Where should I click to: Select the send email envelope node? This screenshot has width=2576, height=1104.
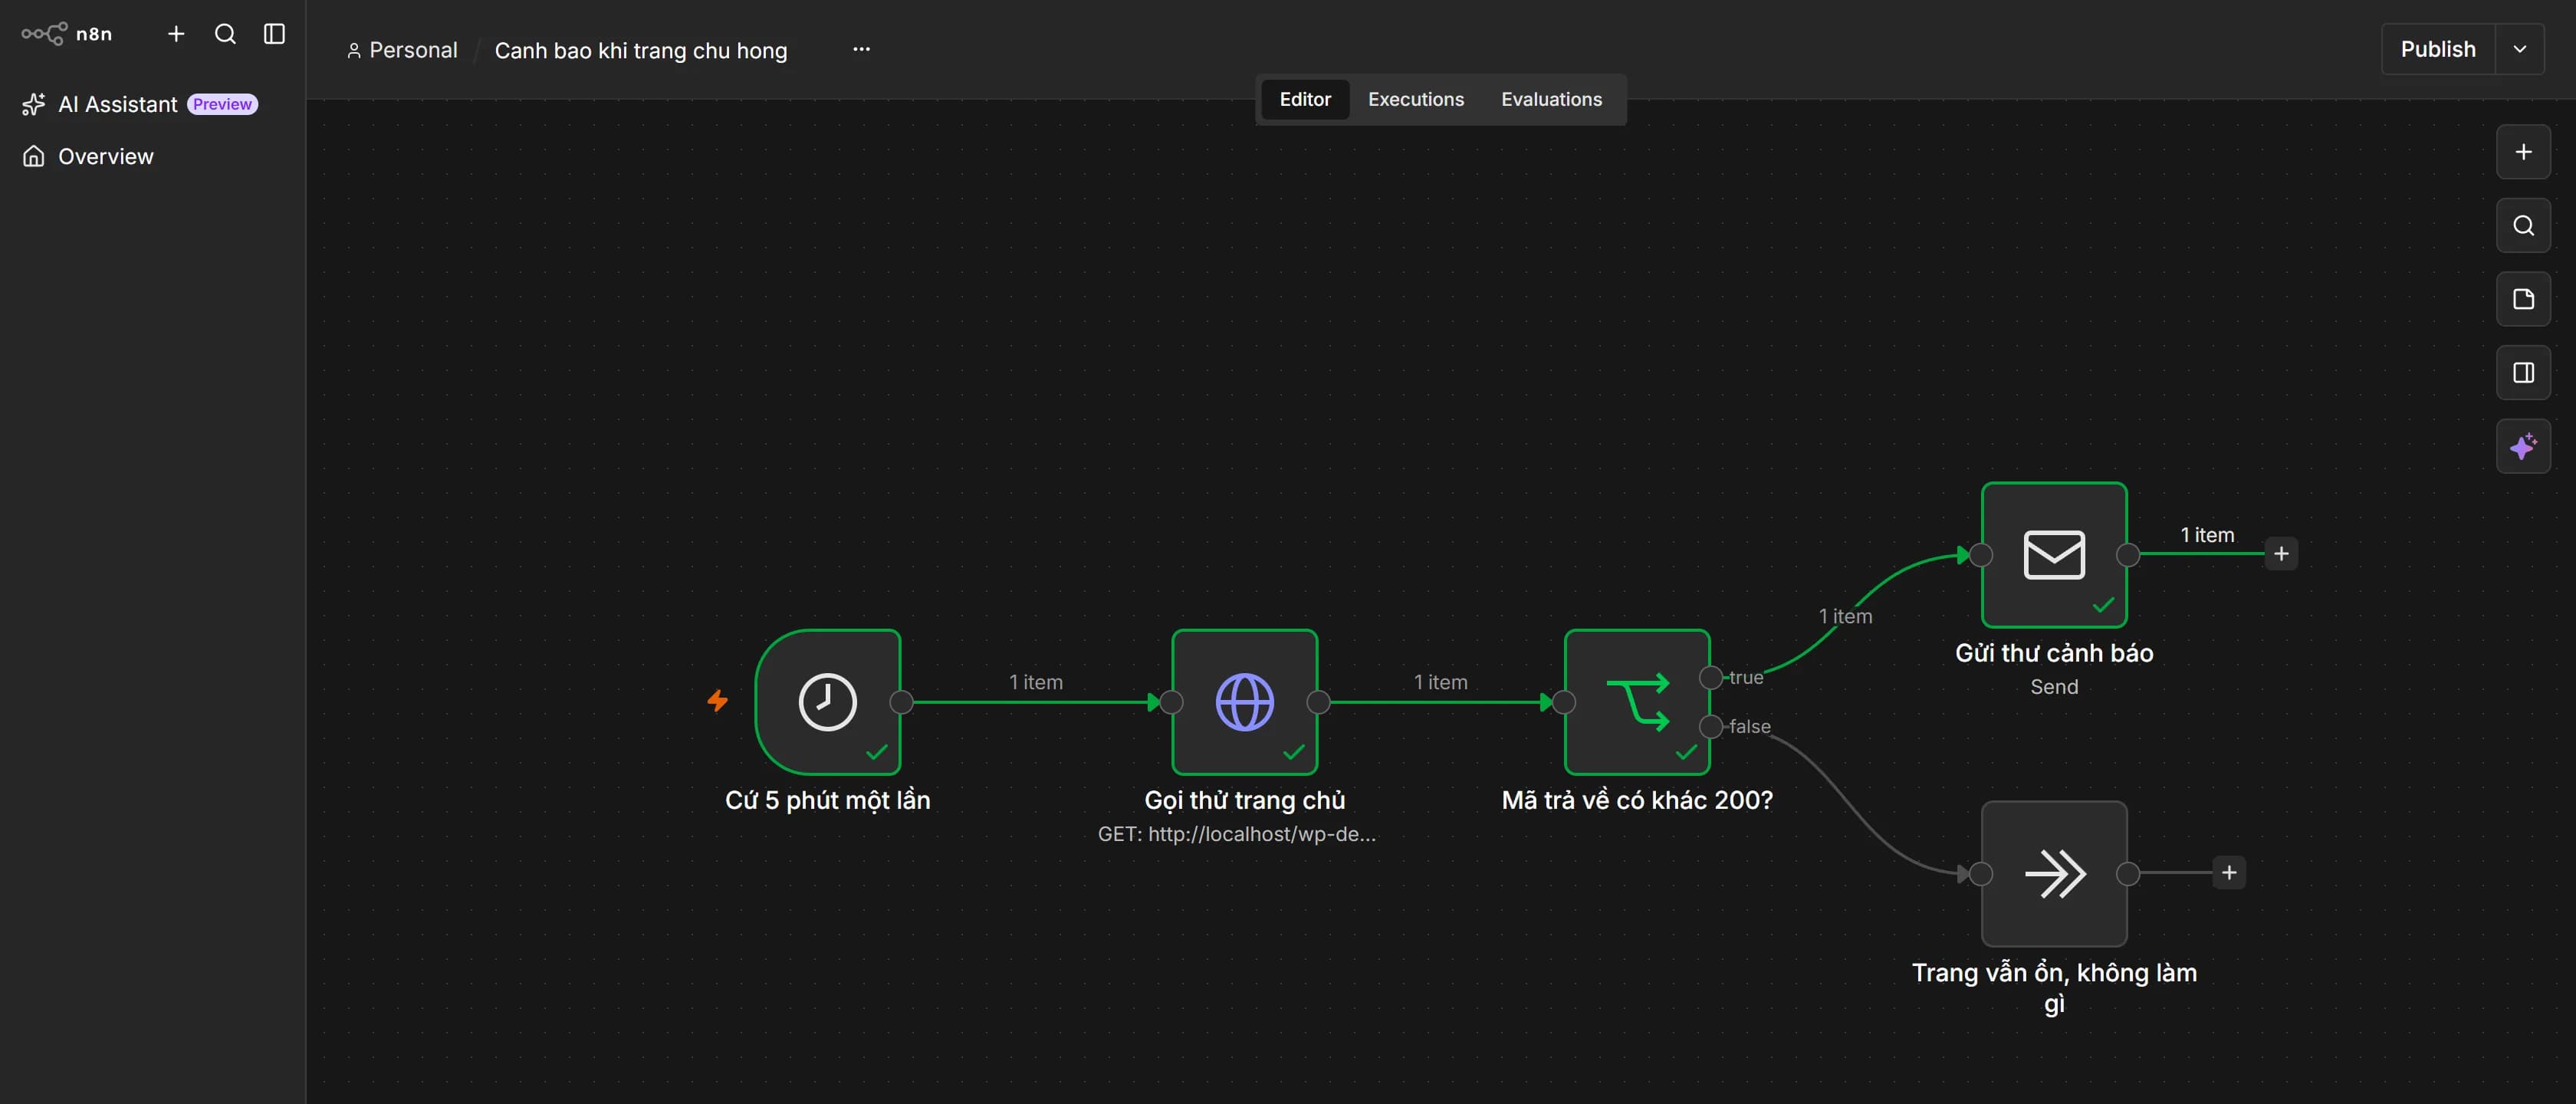(x=2054, y=554)
